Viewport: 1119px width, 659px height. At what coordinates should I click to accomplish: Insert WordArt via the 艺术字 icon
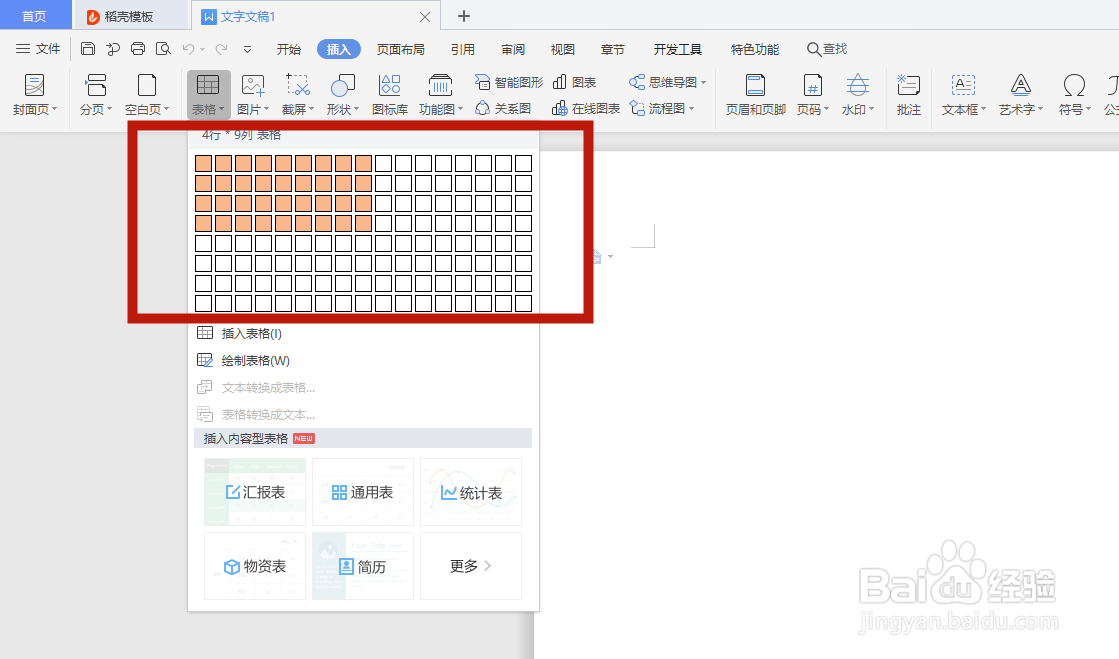click(1019, 93)
